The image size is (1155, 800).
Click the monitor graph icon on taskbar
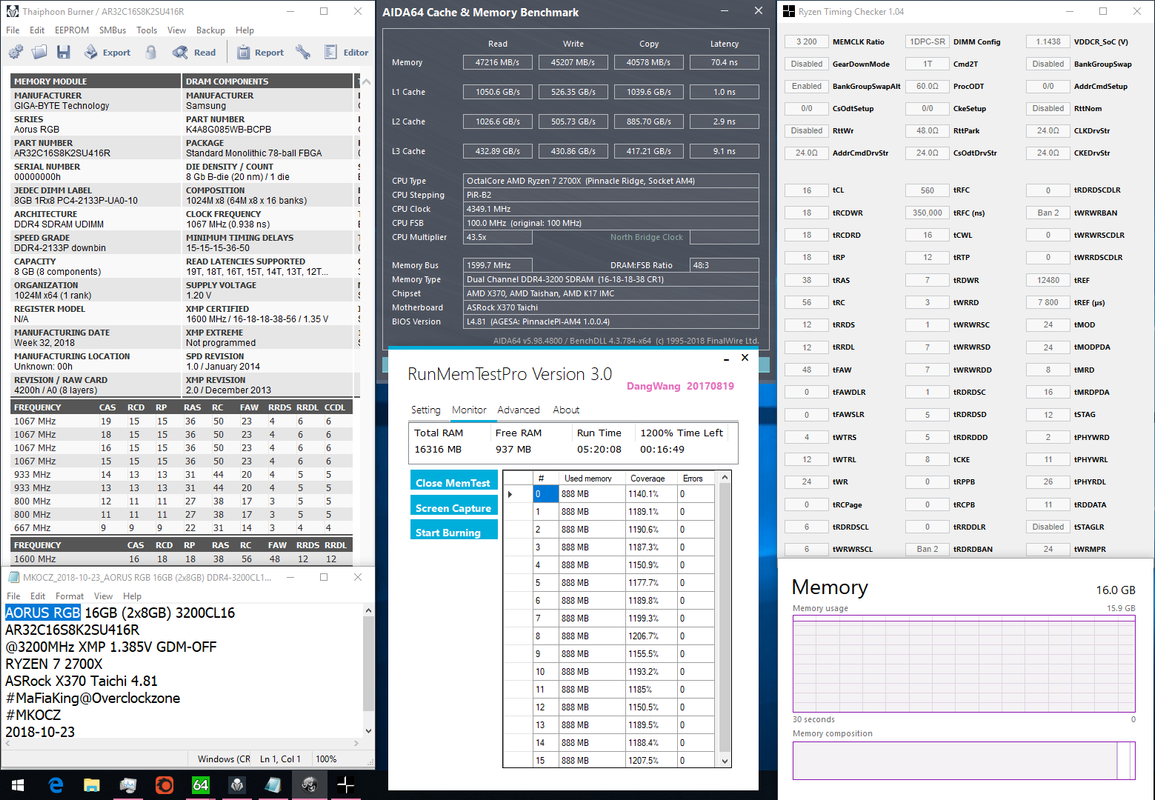(x=127, y=785)
